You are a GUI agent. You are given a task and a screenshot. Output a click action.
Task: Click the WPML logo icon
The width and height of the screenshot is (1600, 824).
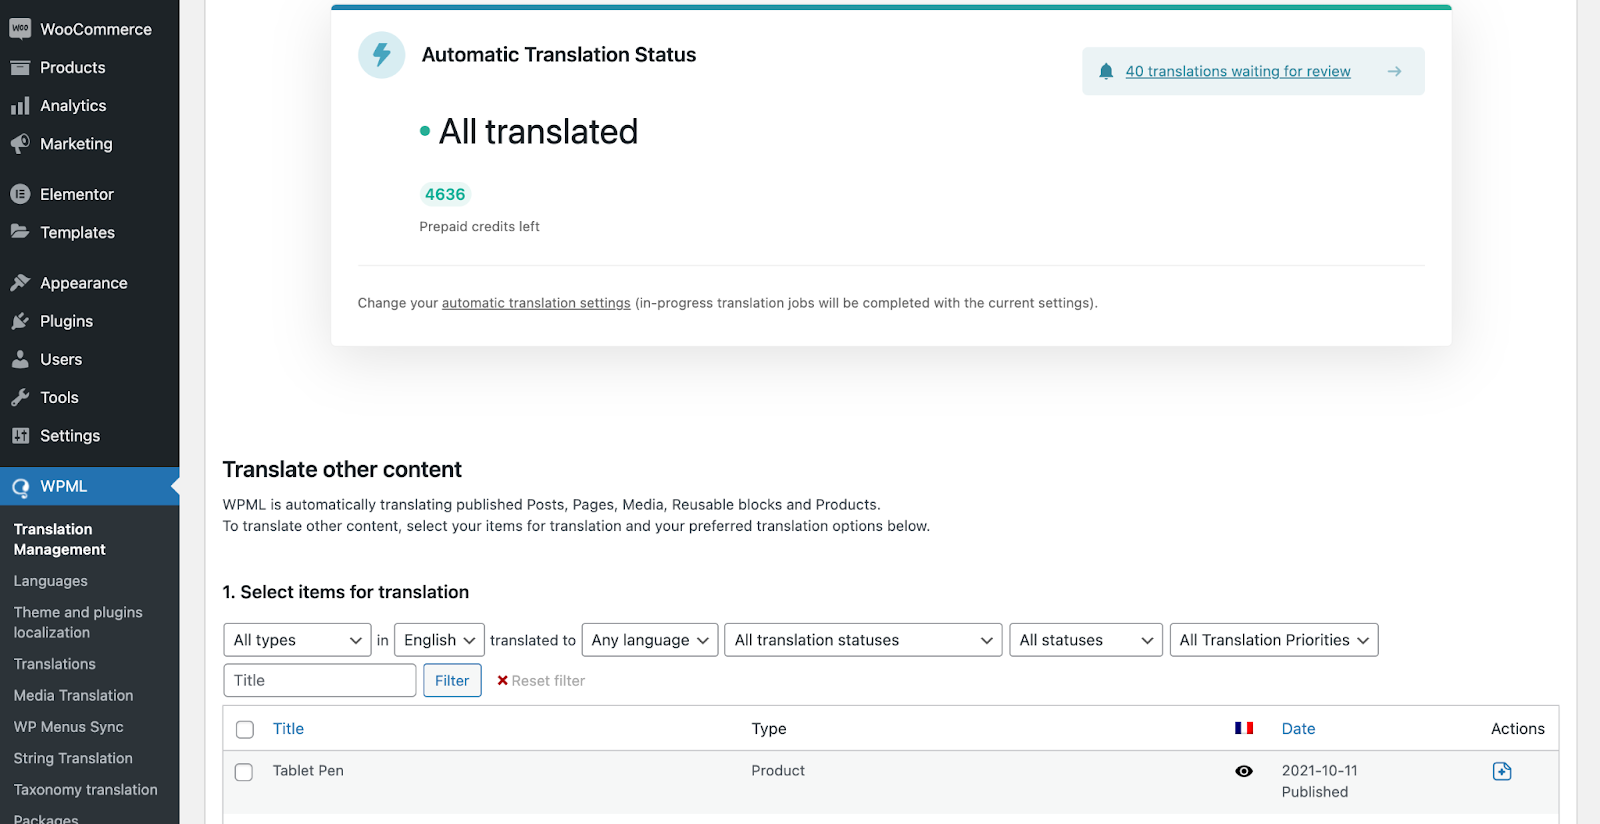(x=20, y=487)
